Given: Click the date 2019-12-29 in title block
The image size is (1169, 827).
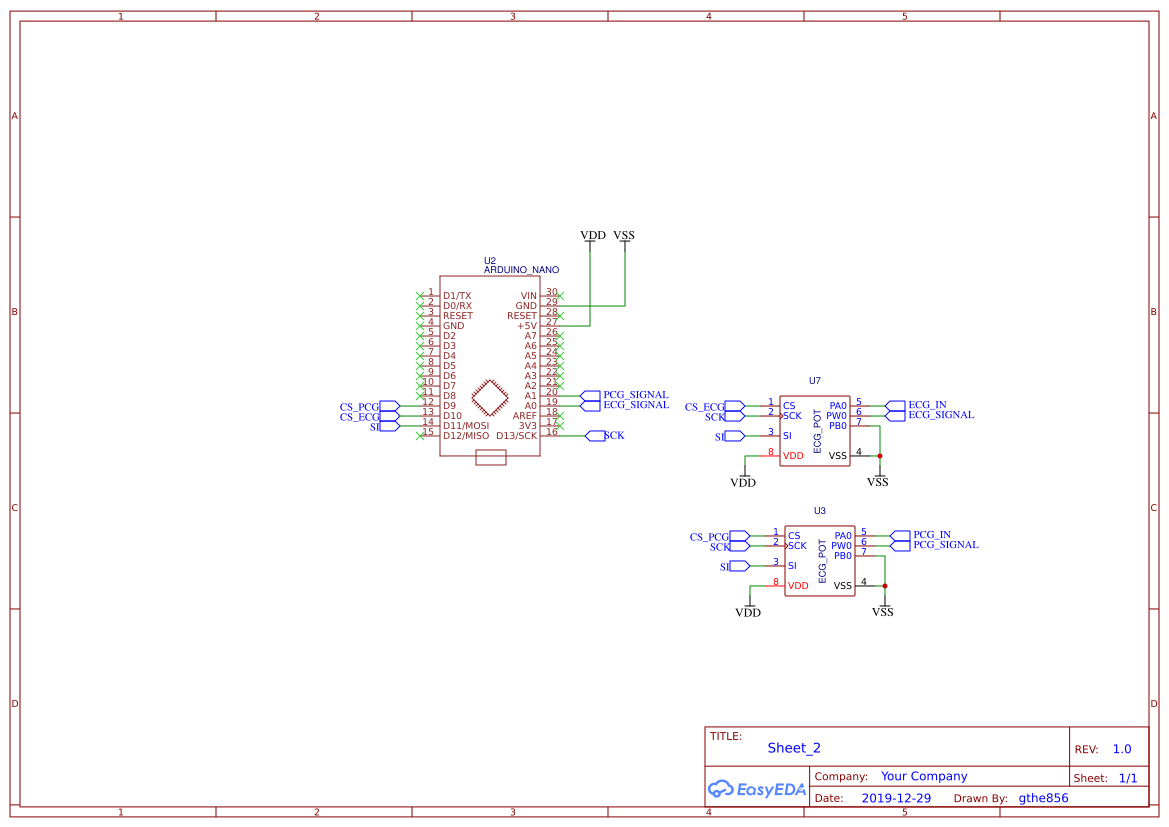Looking at the screenshot, I should tap(894, 797).
